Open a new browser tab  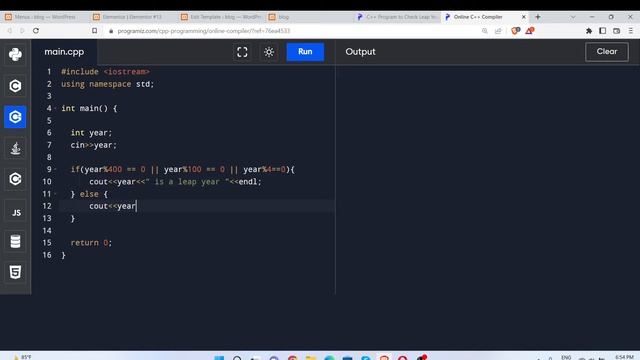538,17
